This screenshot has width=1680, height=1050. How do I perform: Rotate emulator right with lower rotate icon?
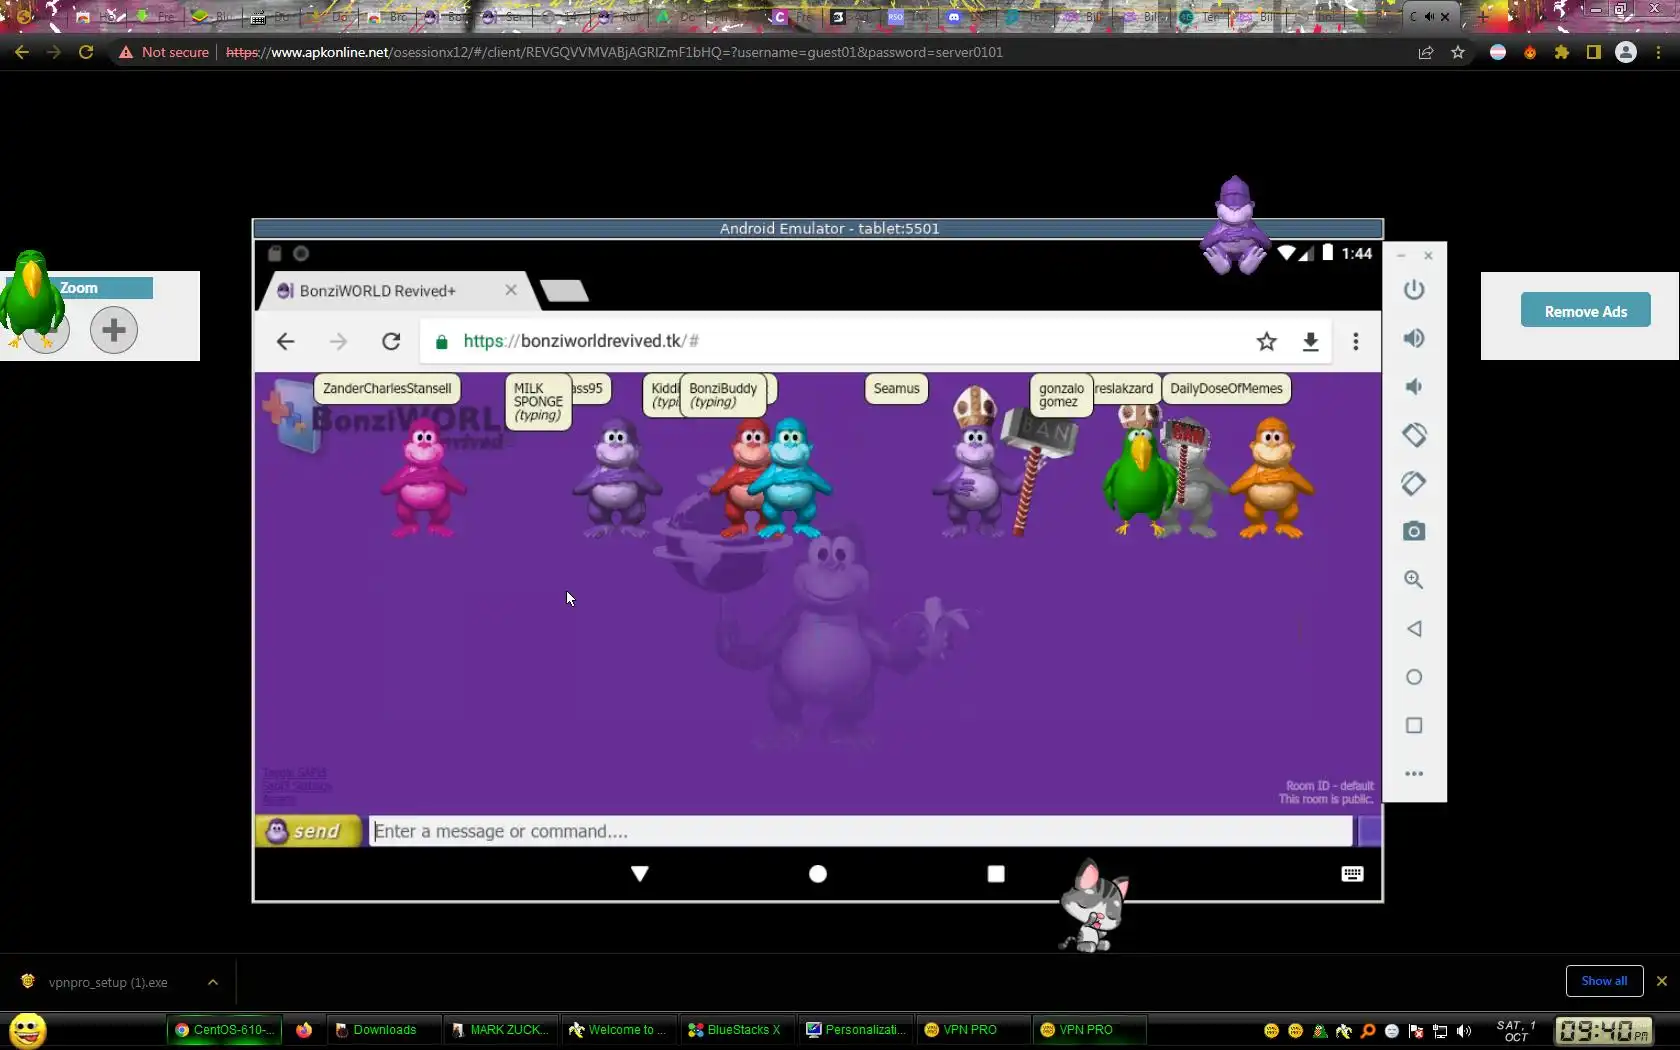coord(1413,483)
